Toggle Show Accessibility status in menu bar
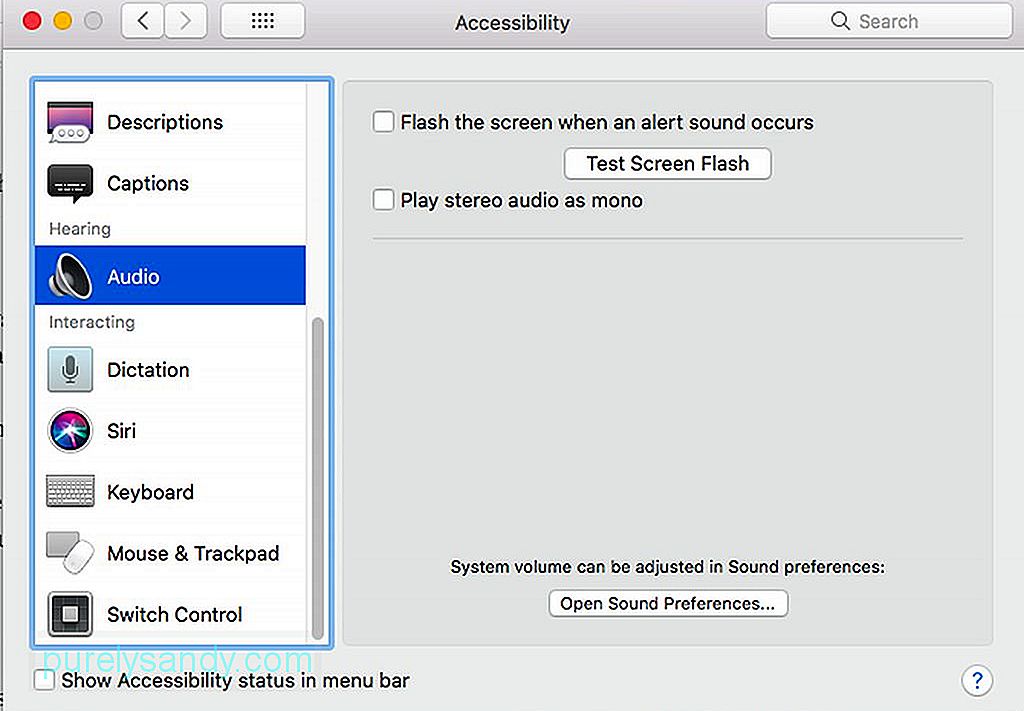This screenshot has width=1024, height=711. pyautogui.click(x=44, y=680)
